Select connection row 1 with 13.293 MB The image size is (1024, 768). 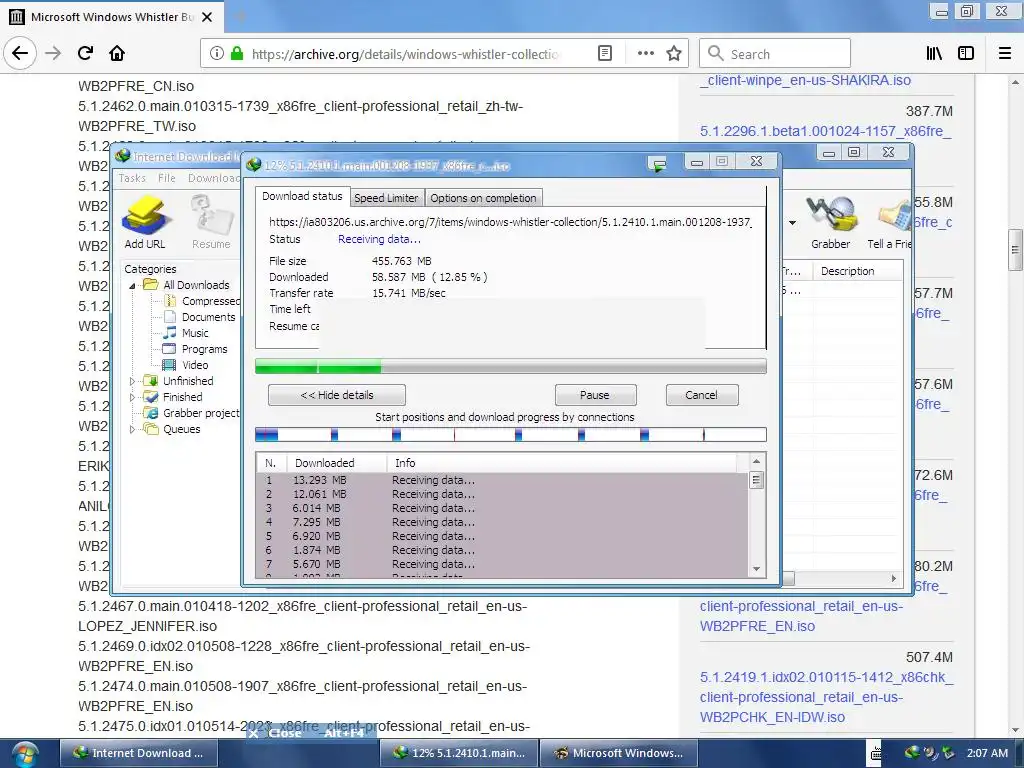pyautogui.click(x=502, y=480)
